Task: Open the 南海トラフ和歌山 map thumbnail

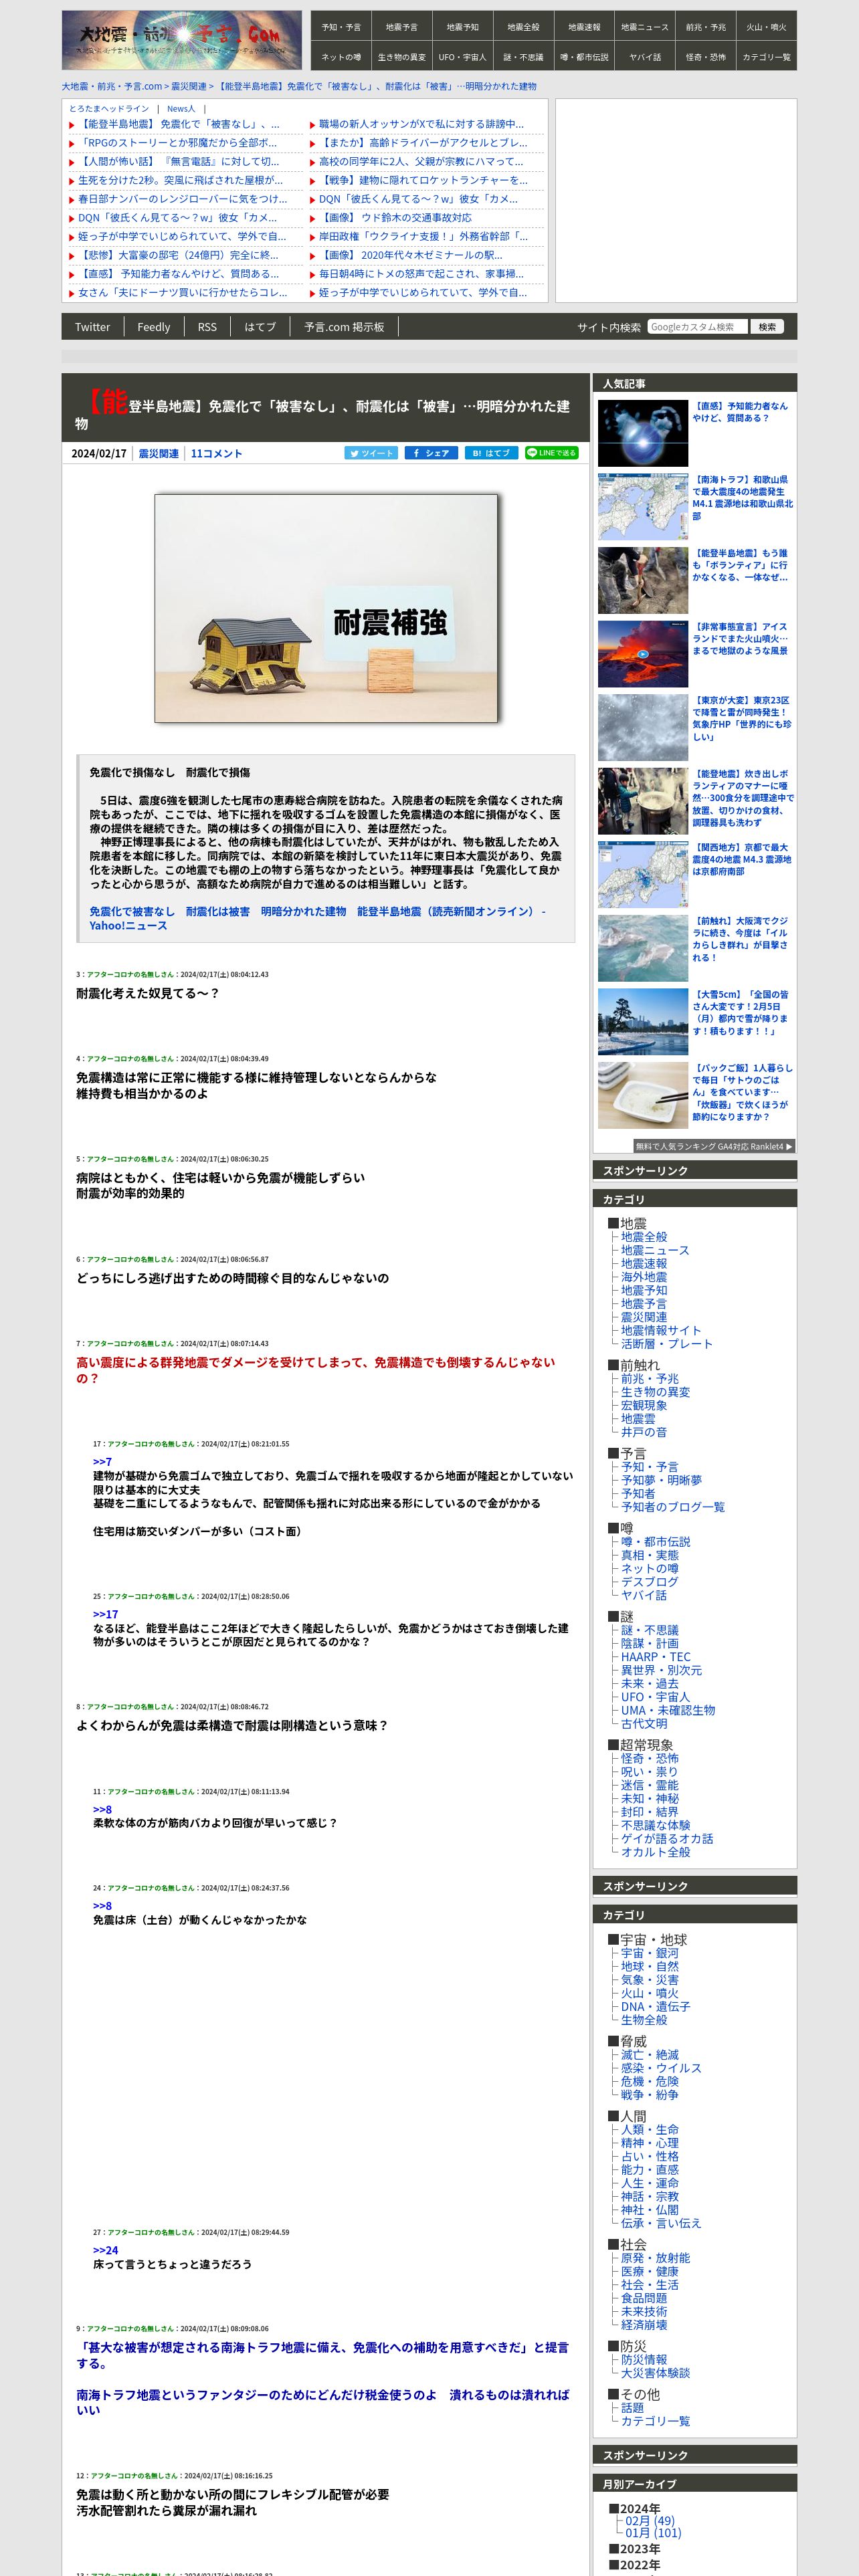Action: [643, 507]
